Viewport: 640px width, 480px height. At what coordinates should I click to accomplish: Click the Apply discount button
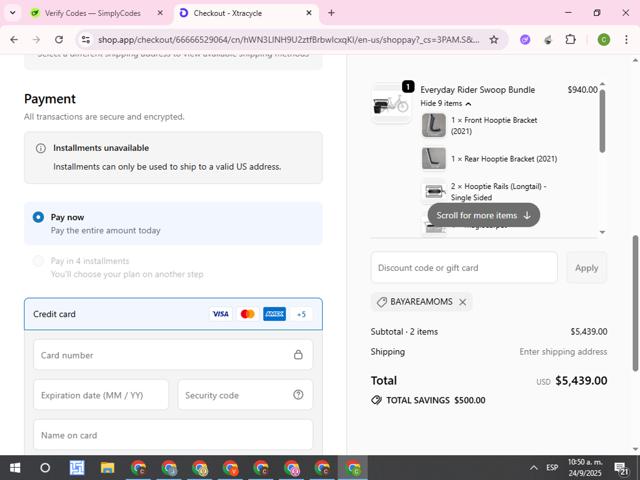click(x=587, y=268)
